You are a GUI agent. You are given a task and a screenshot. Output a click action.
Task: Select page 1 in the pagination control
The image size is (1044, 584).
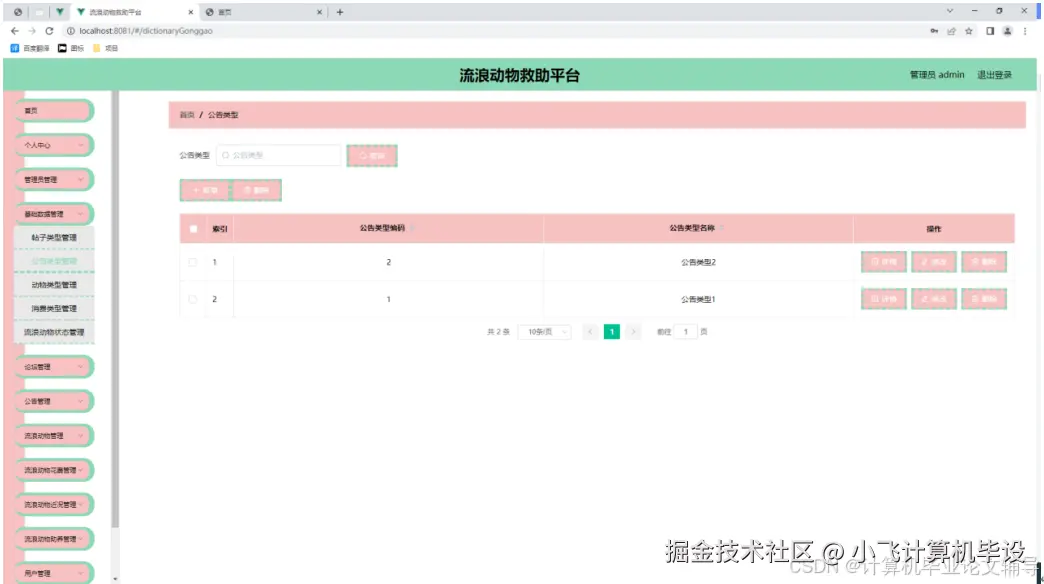(612, 331)
